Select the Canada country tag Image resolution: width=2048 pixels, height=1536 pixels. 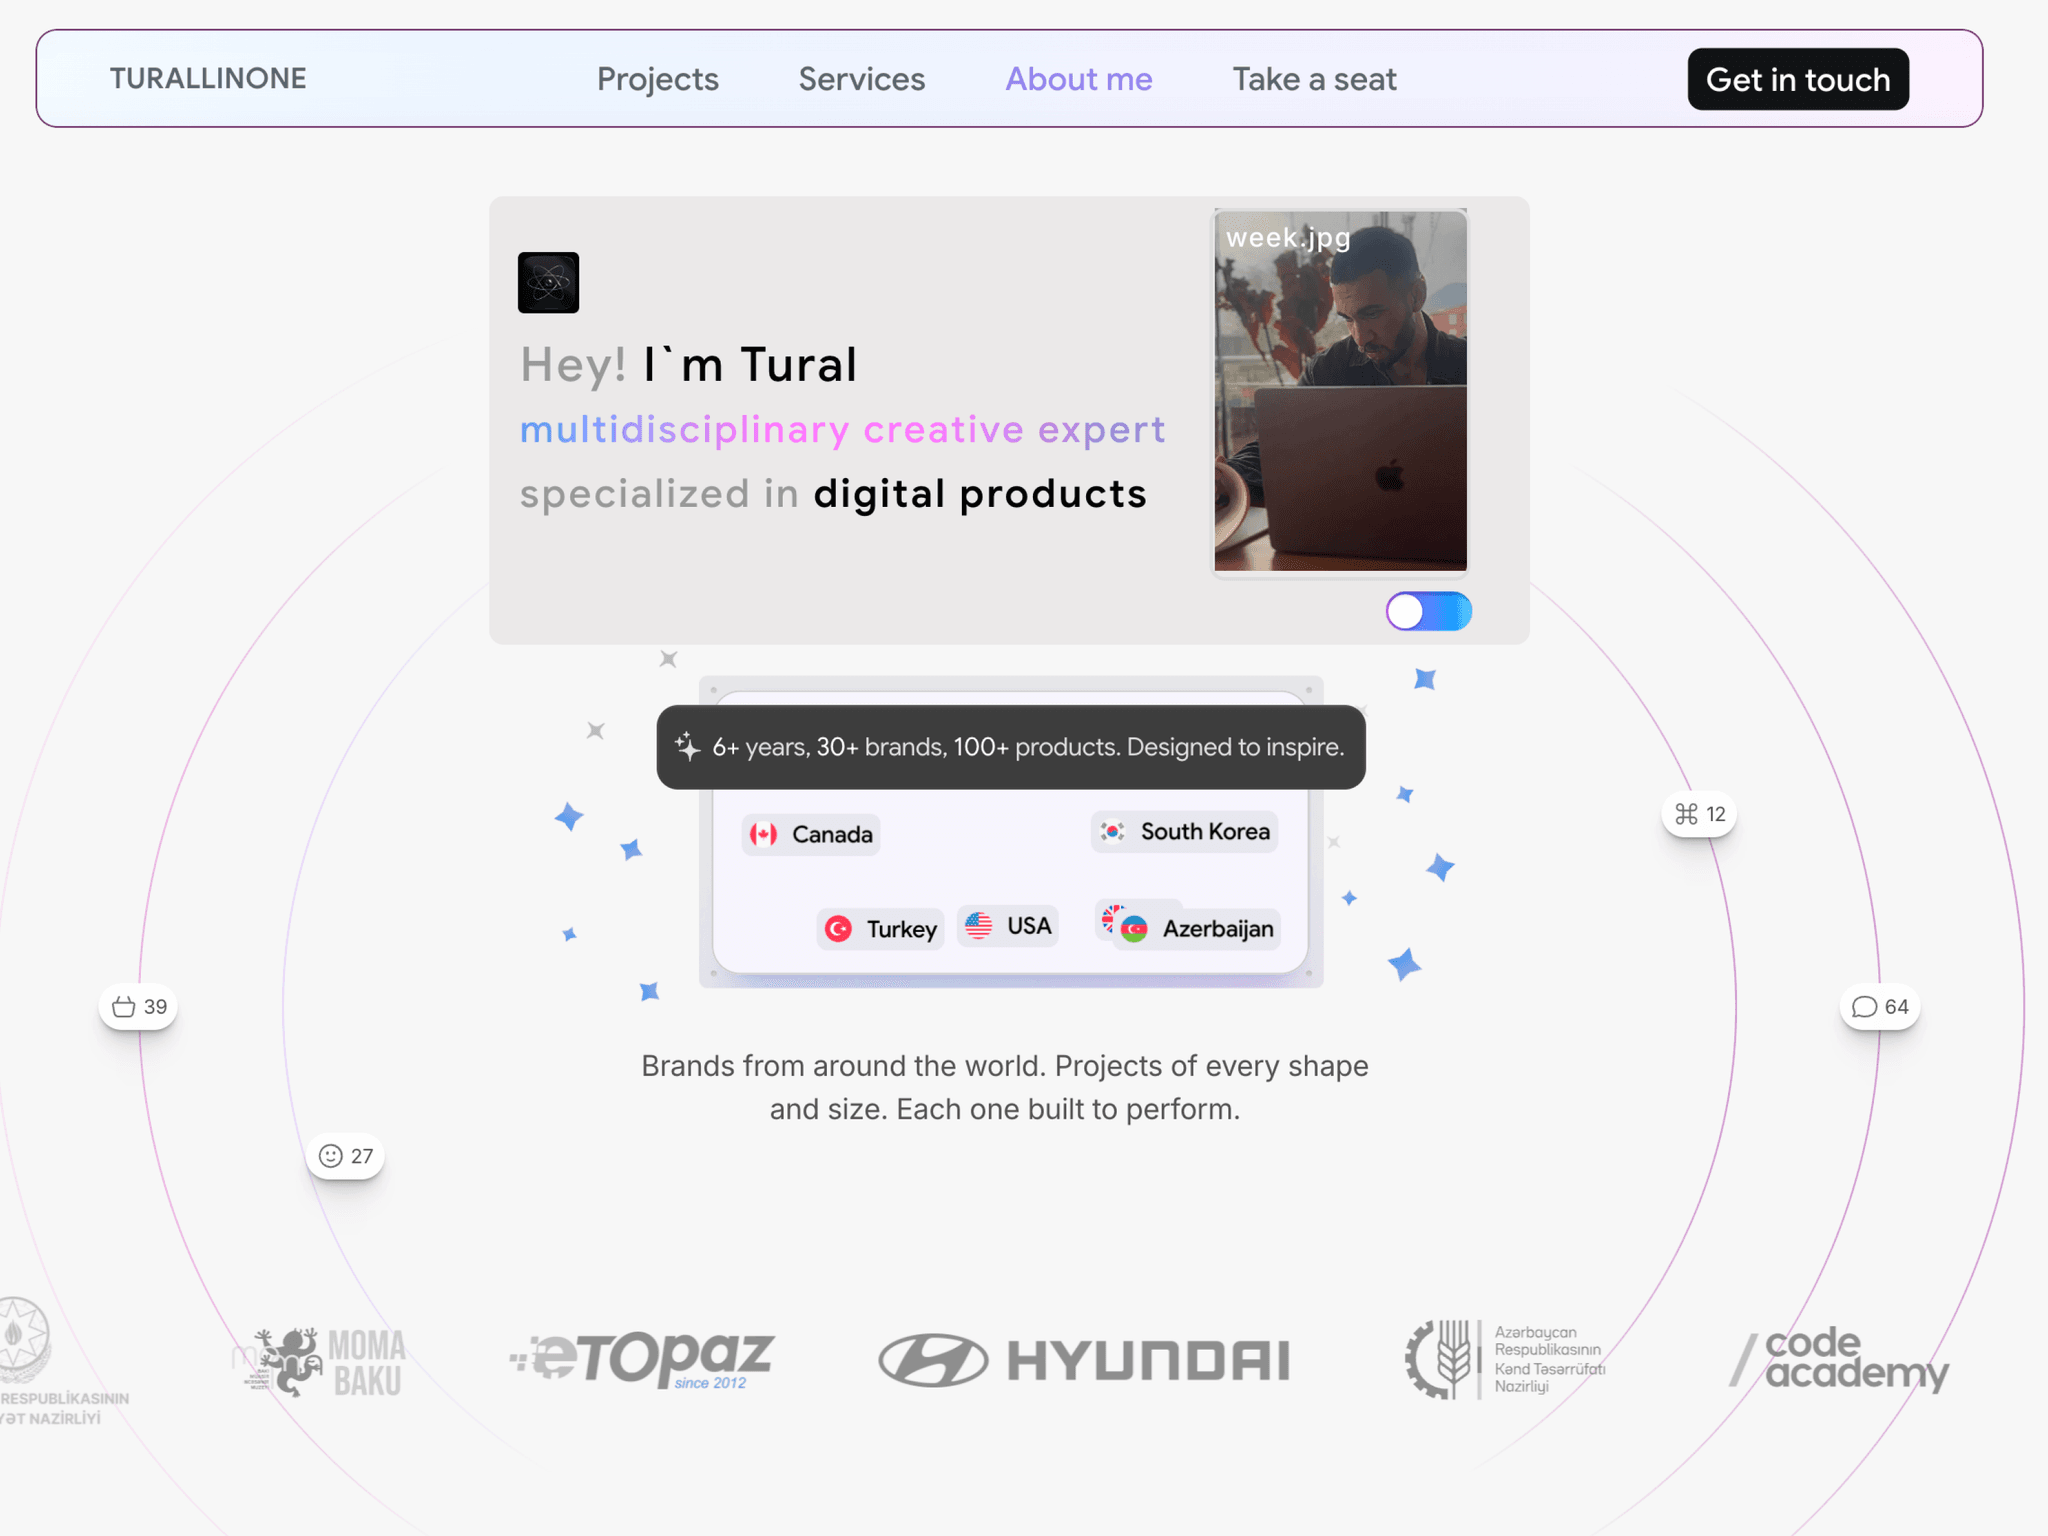(x=811, y=834)
